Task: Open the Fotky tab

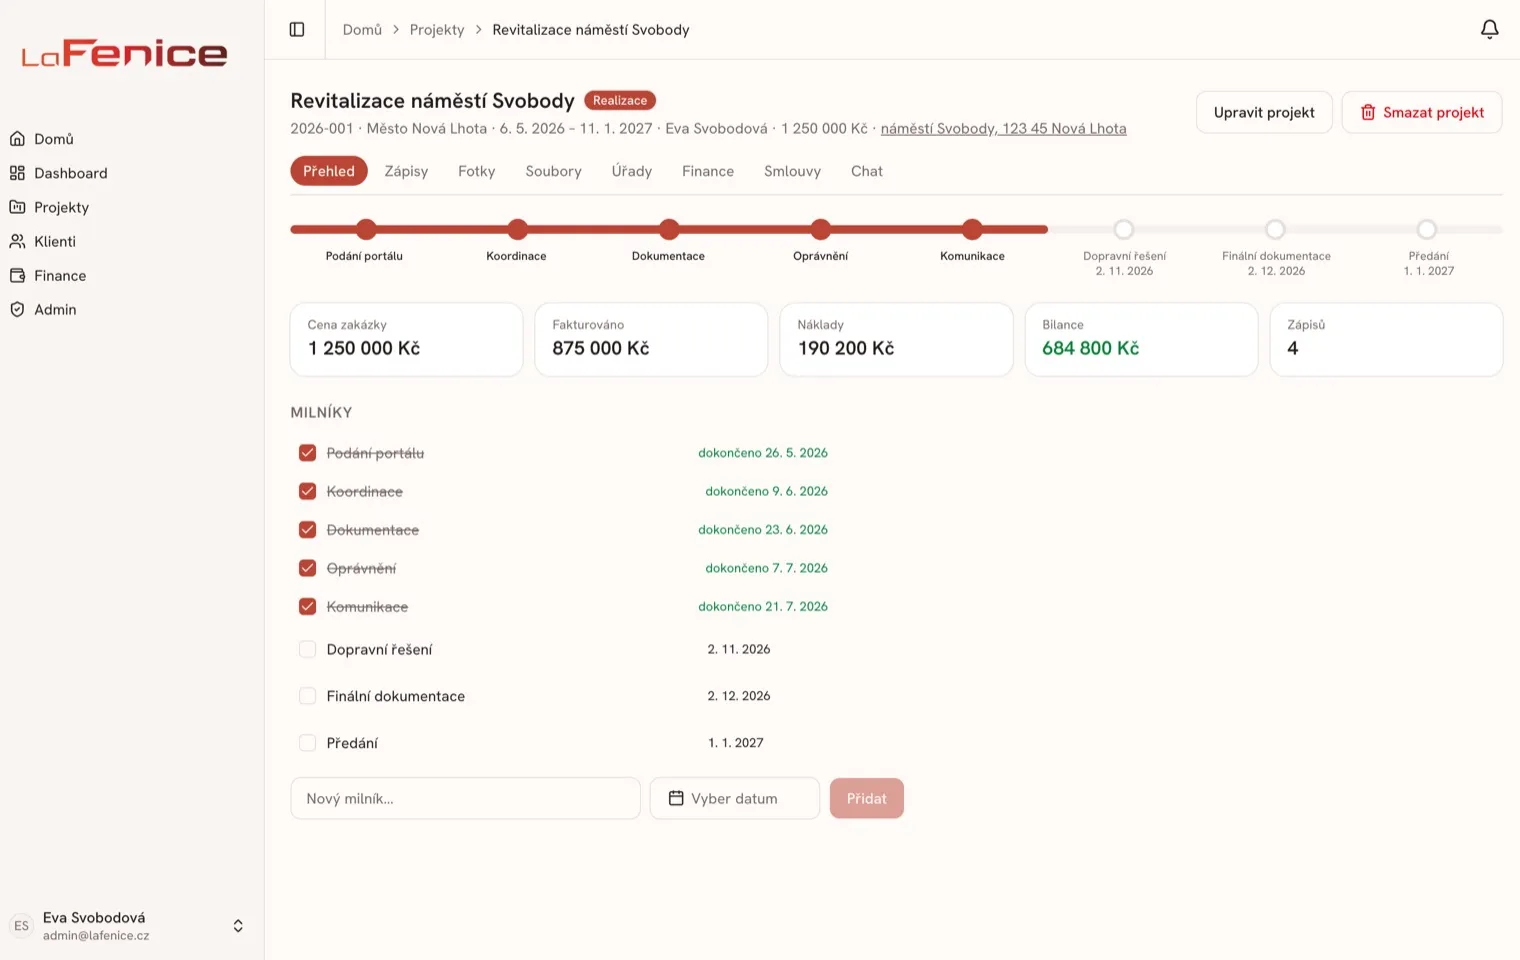Action: 477,171
